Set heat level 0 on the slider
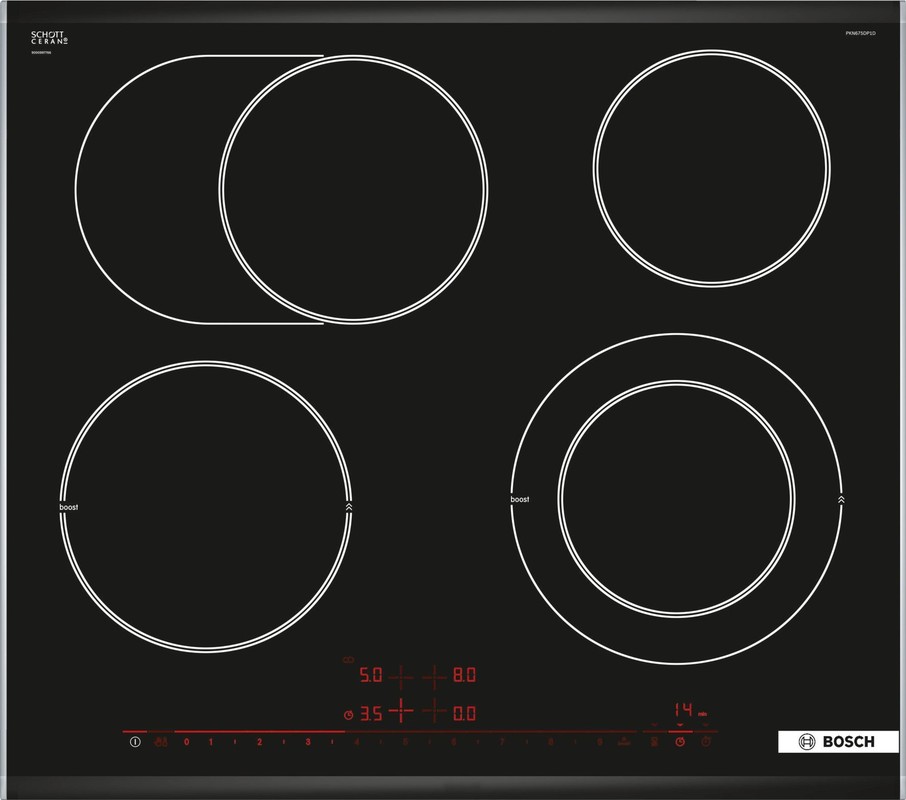The image size is (906, 800). (186, 742)
